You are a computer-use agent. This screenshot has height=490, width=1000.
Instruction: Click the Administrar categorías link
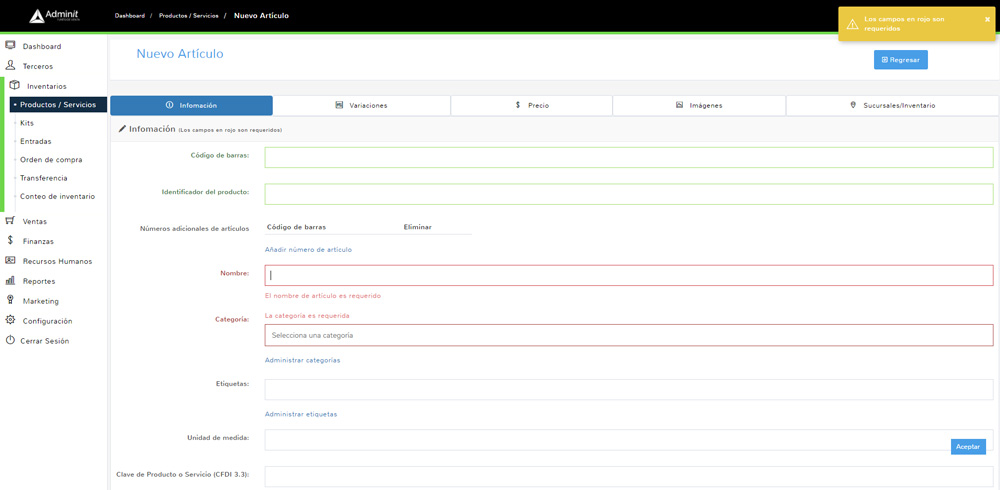302,360
